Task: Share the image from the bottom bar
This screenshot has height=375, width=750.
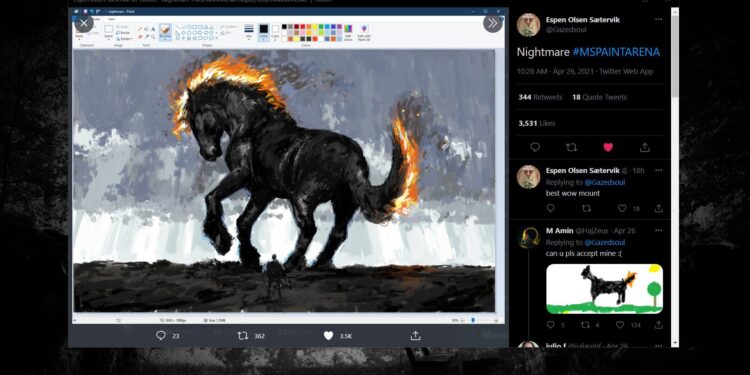Action: (416, 336)
